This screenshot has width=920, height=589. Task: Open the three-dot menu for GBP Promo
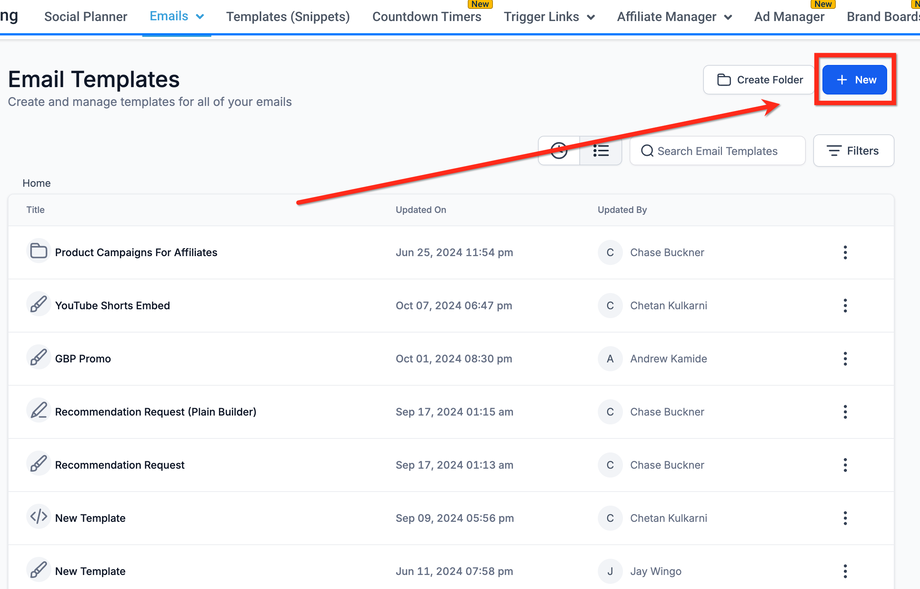click(x=845, y=359)
